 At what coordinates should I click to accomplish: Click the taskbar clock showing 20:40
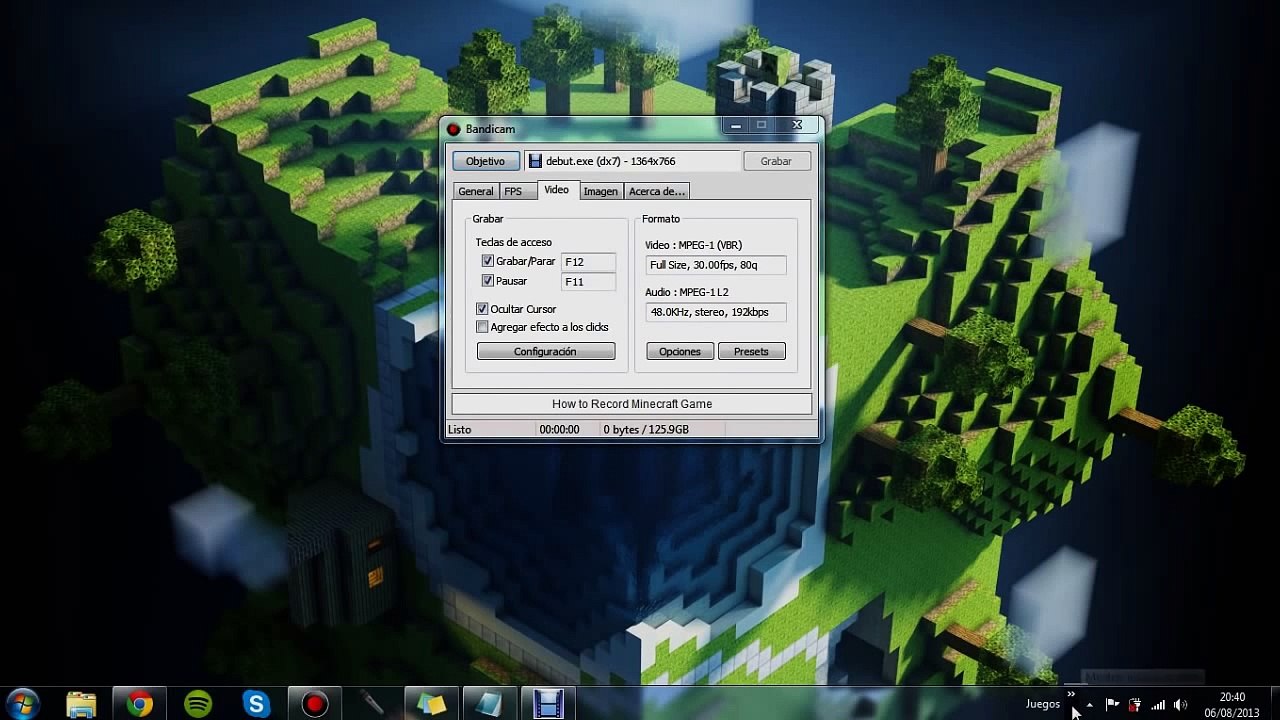point(1232,704)
